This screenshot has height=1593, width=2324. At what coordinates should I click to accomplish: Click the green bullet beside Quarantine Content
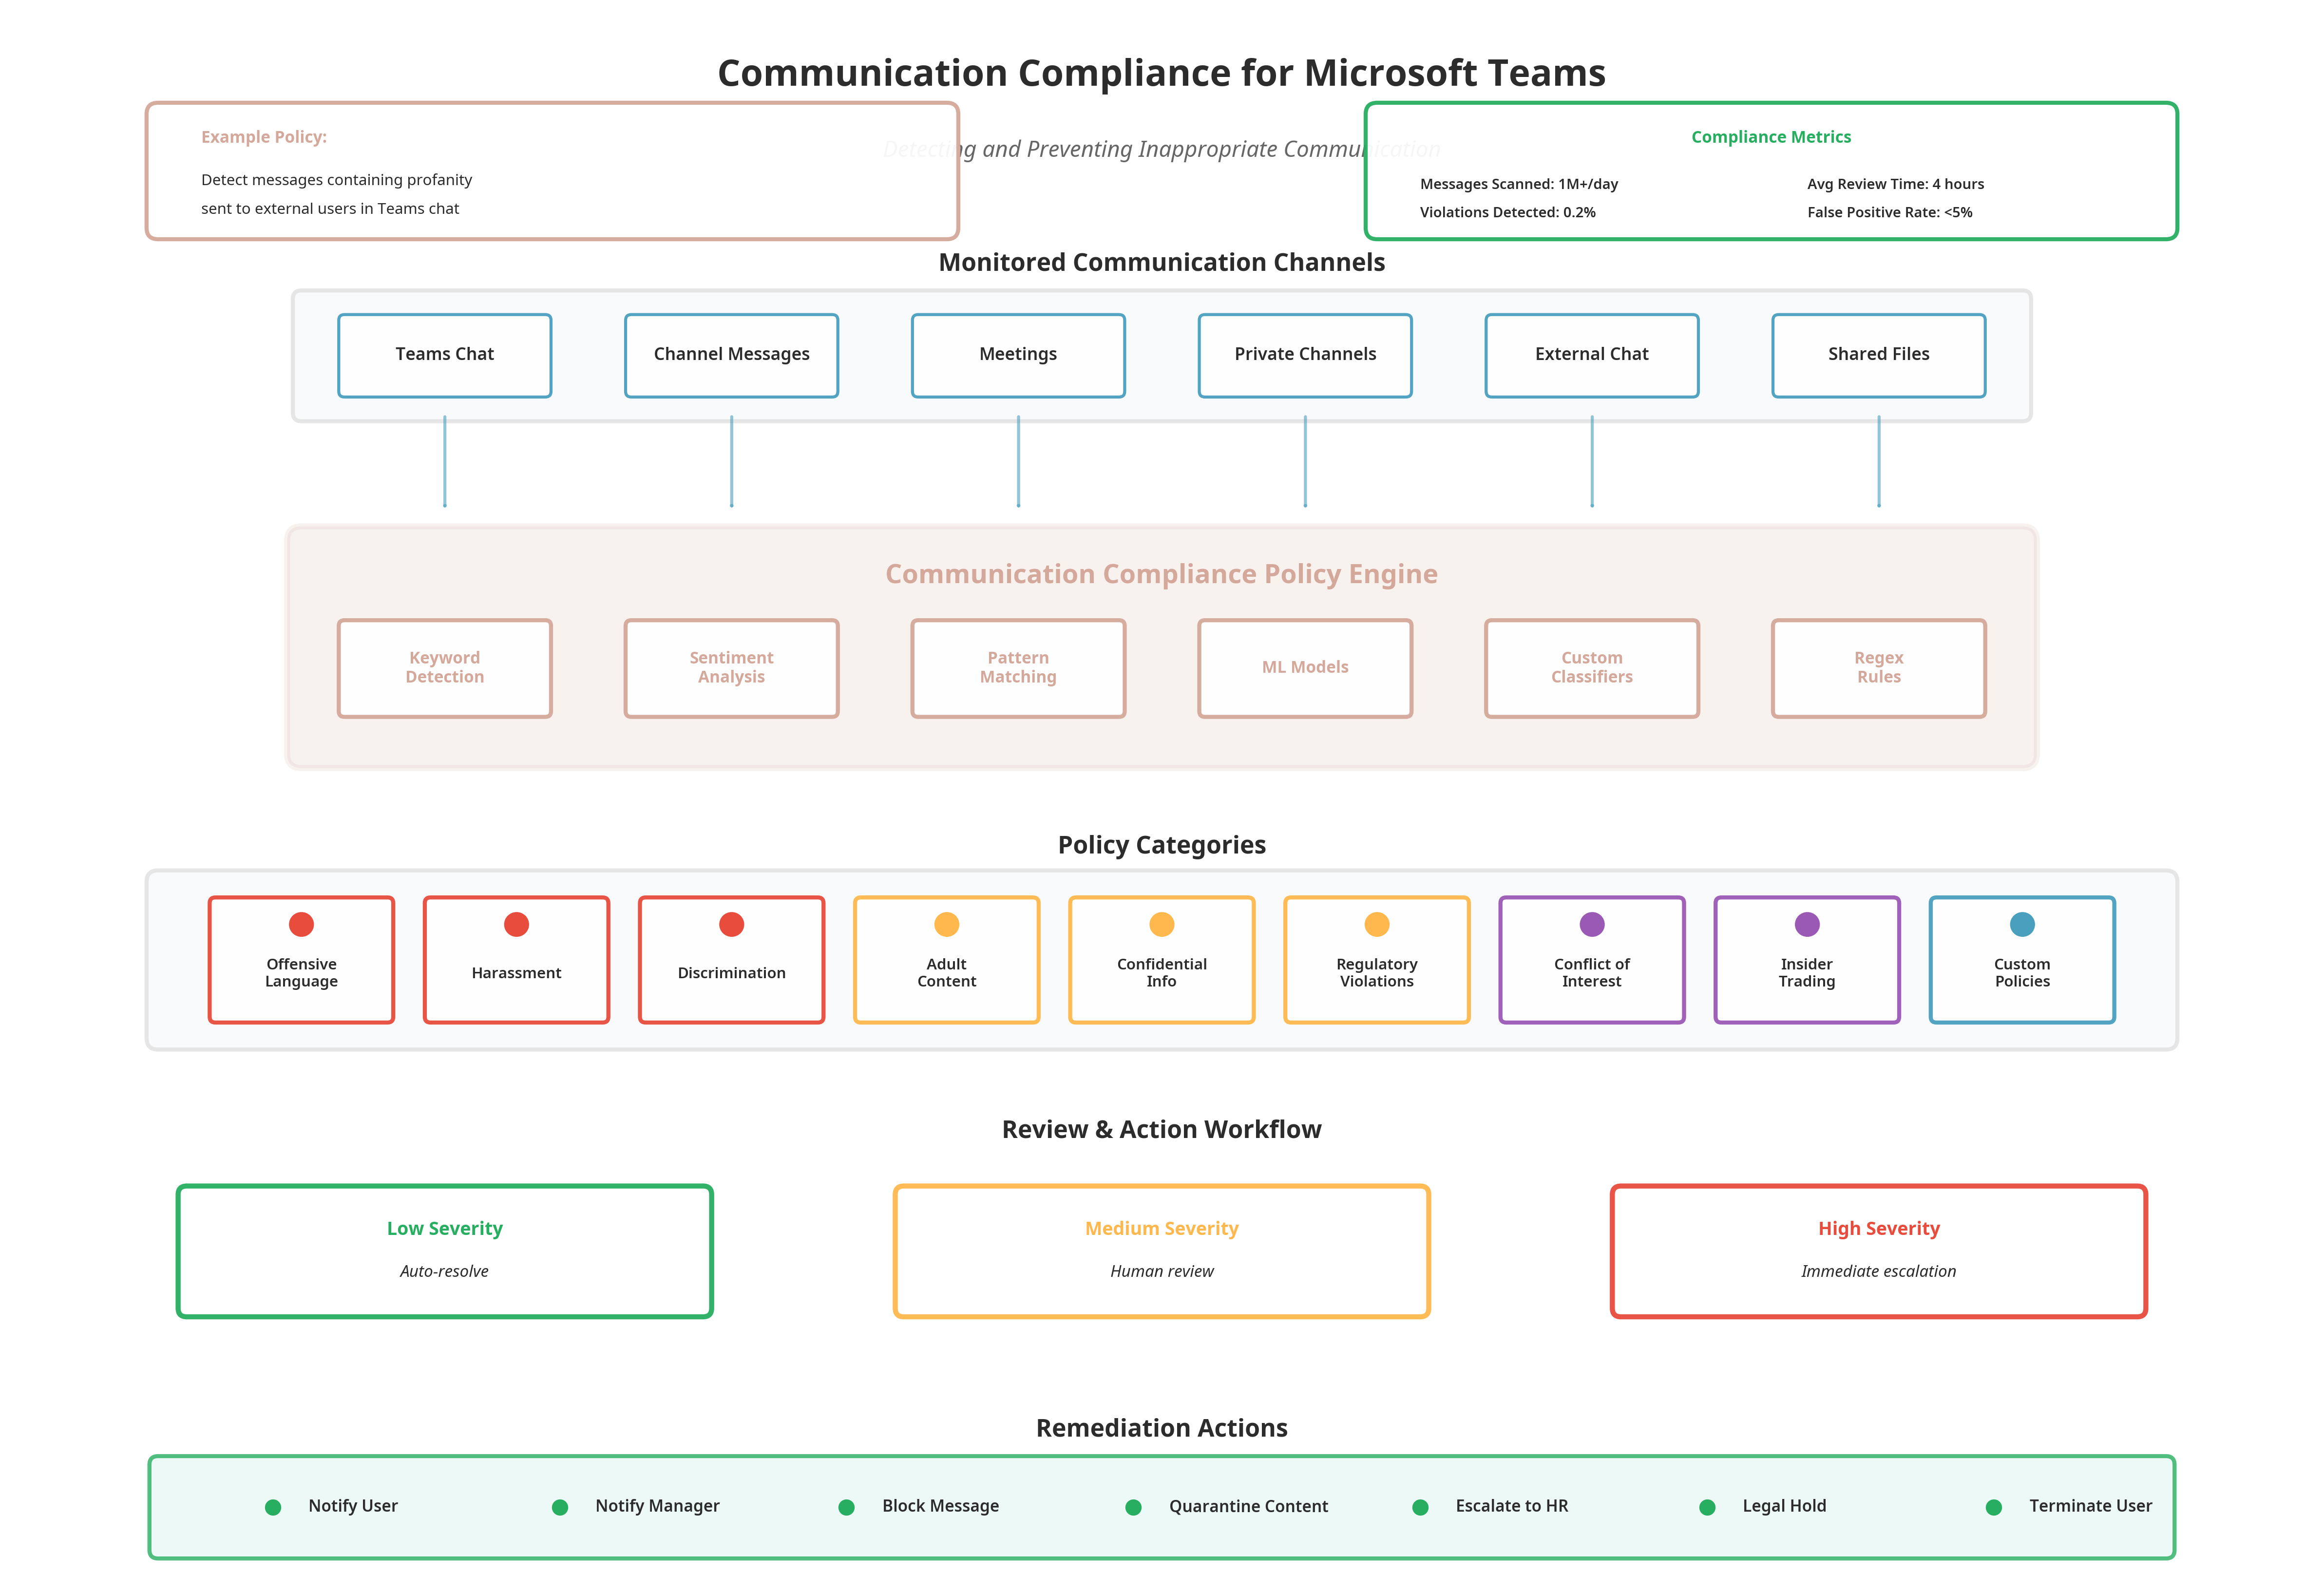pyautogui.click(x=1133, y=1506)
